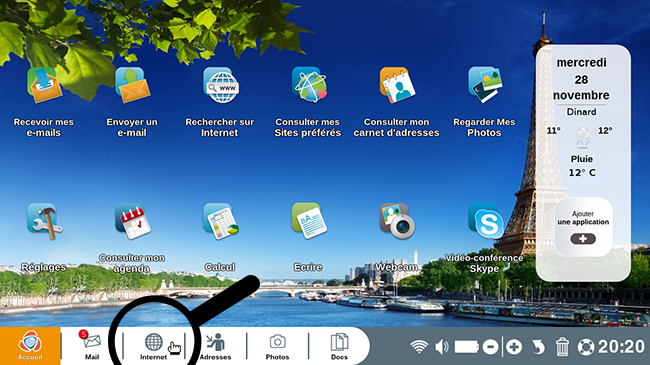650x365 pixels.
Task: Click the Pluie 12° C text
Action: click(582, 166)
